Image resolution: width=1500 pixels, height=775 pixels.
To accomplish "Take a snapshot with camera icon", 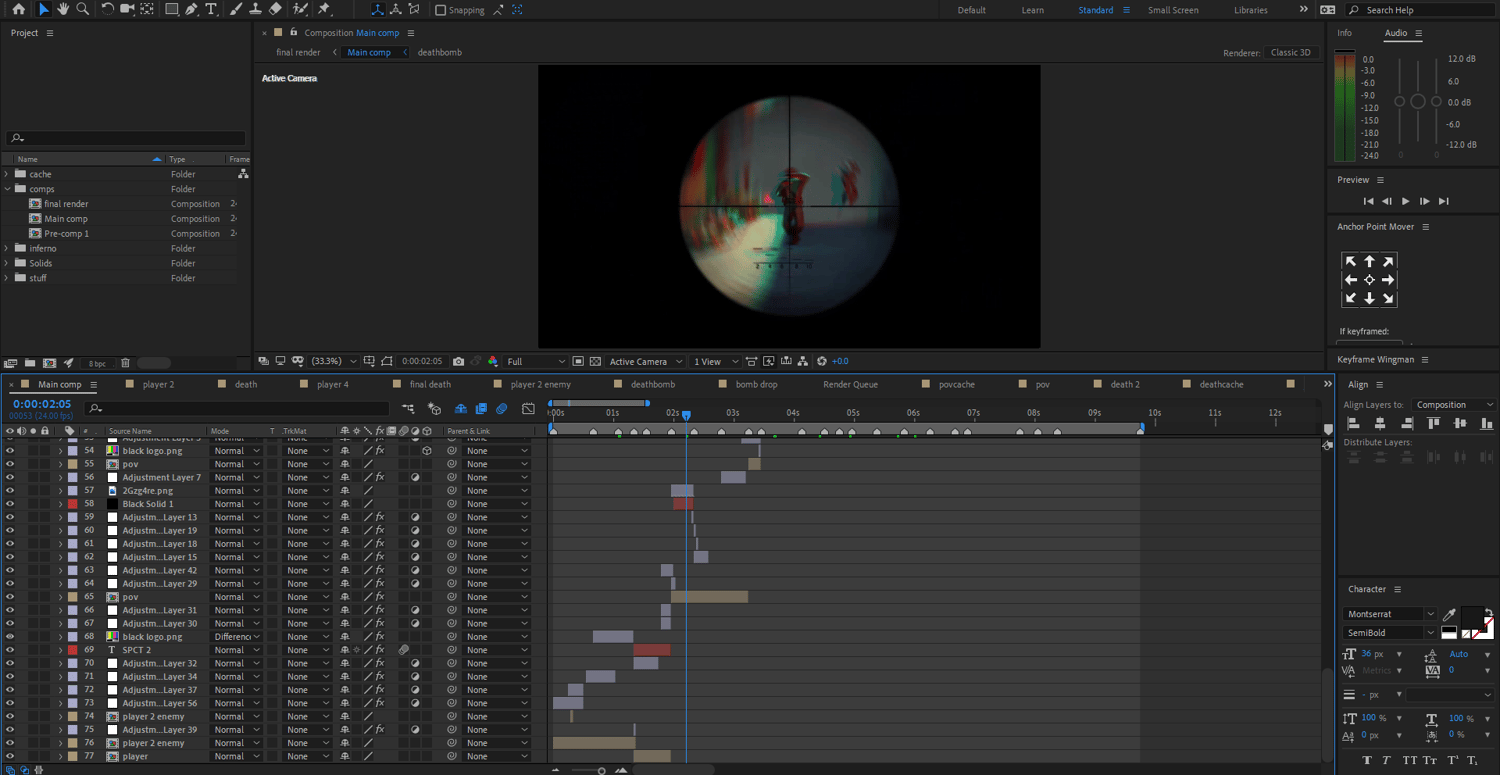I will tap(458, 361).
